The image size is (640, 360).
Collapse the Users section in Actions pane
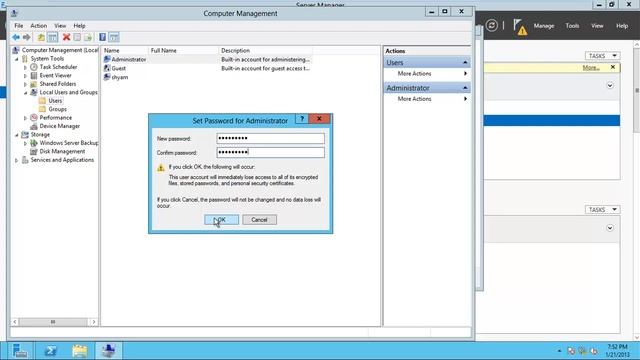click(x=465, y=62)
